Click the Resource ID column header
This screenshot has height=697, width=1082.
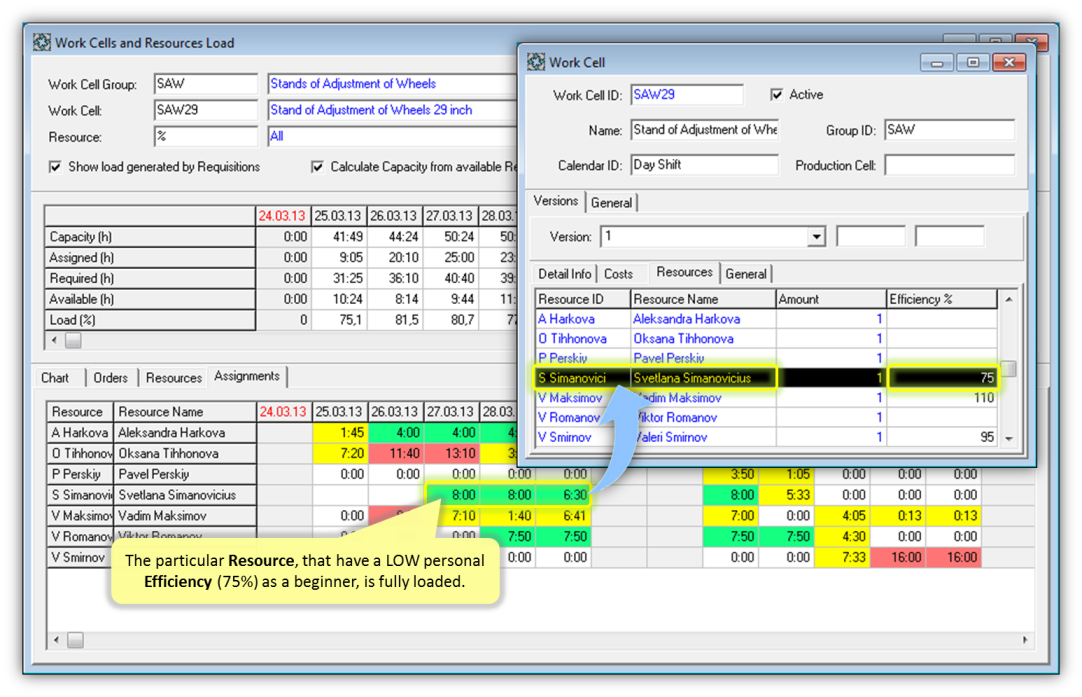[582, 300]
